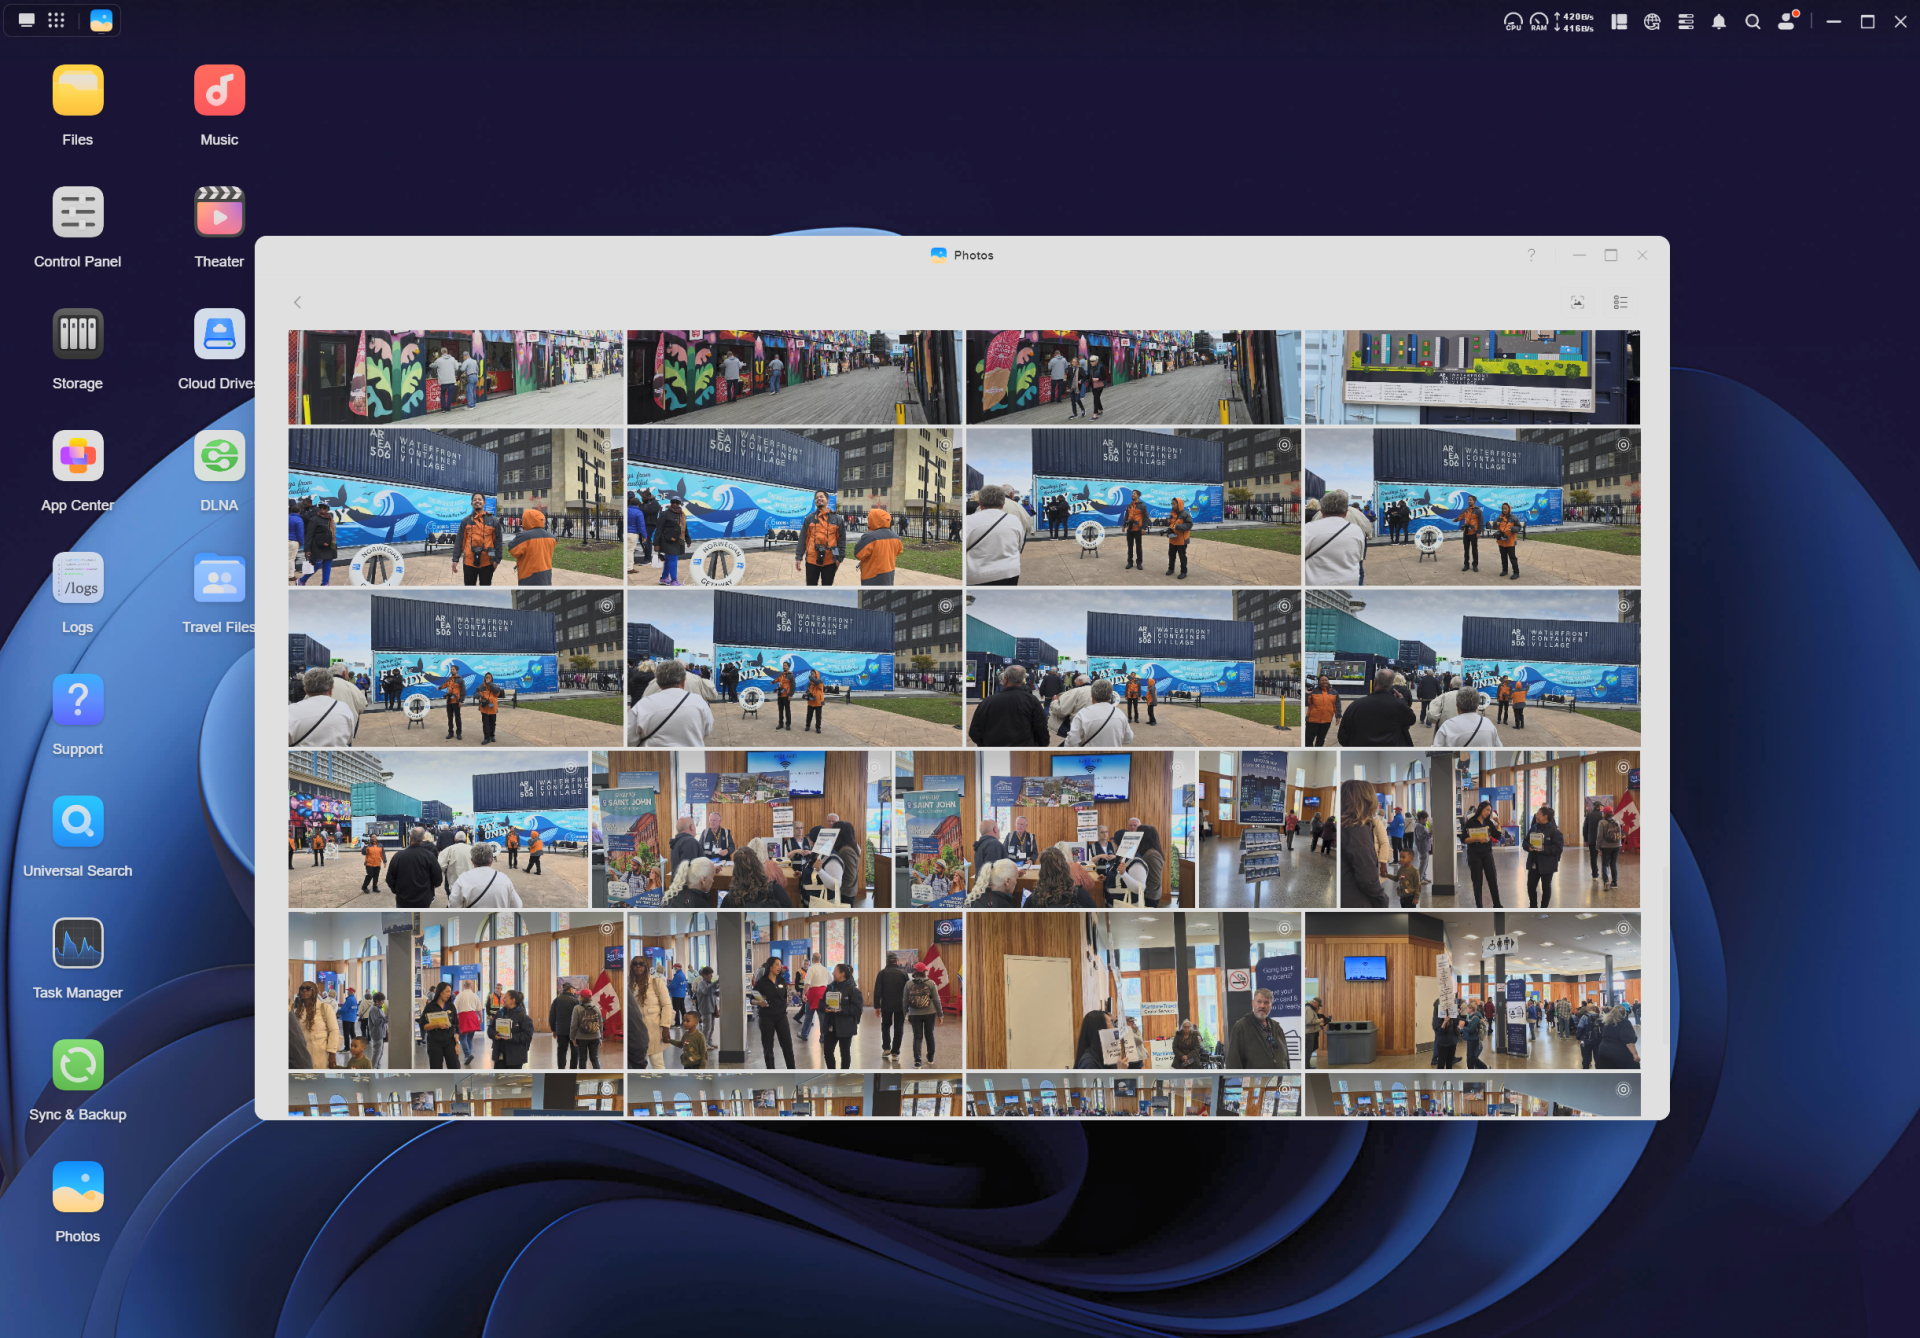
Task: Select the container village map sign photo
Action: pos(1472,377)
